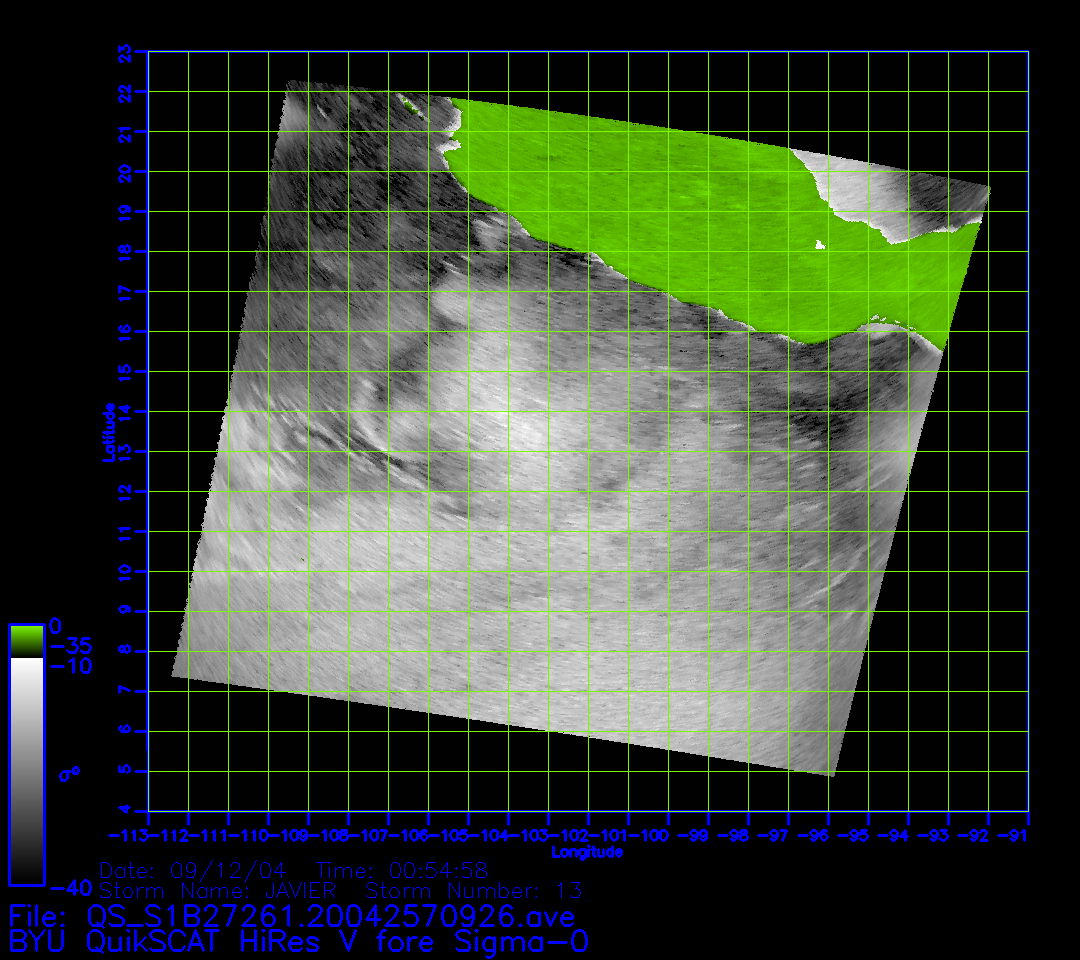Click the Latitude axis title

coord(109,431)
